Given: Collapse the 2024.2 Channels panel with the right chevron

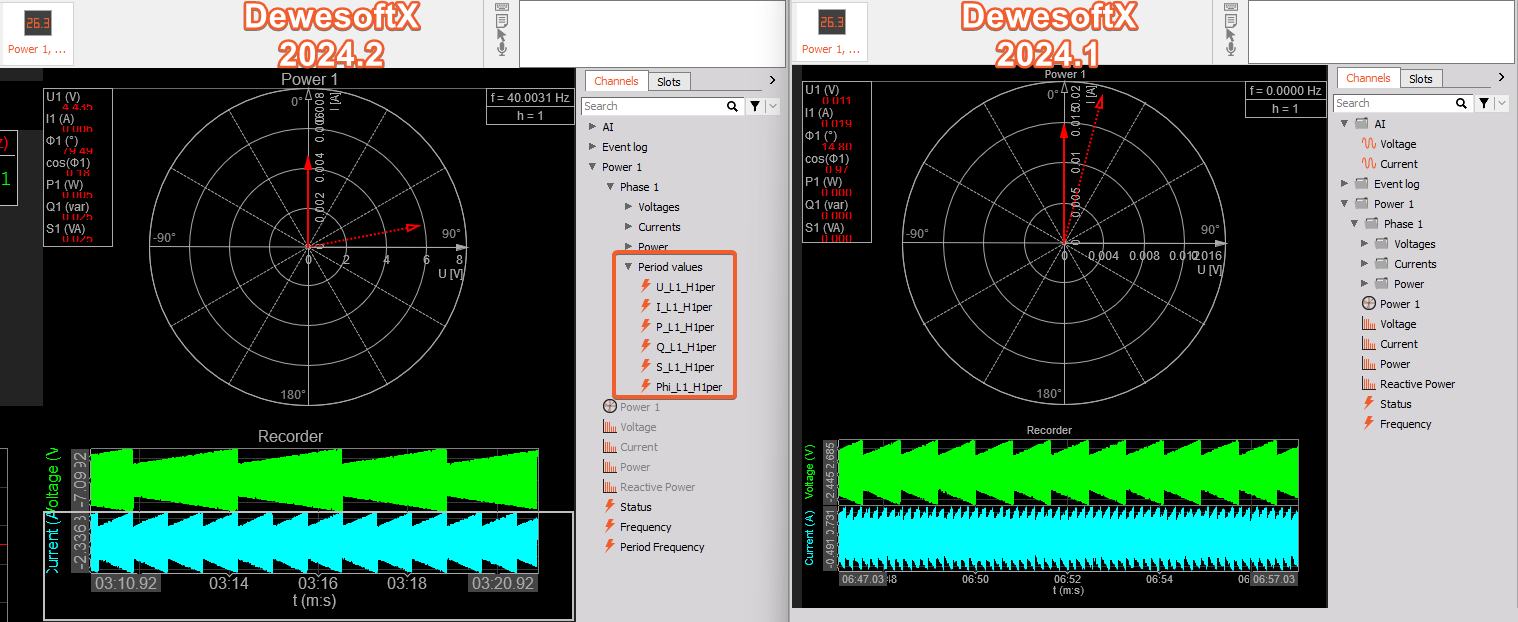Looking at the screenshot, I should click(772, 81).
